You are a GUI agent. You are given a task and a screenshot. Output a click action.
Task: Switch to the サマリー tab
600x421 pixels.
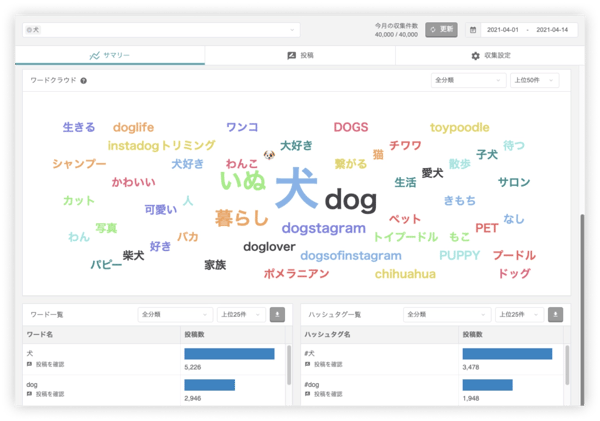[x=110, y=55]
